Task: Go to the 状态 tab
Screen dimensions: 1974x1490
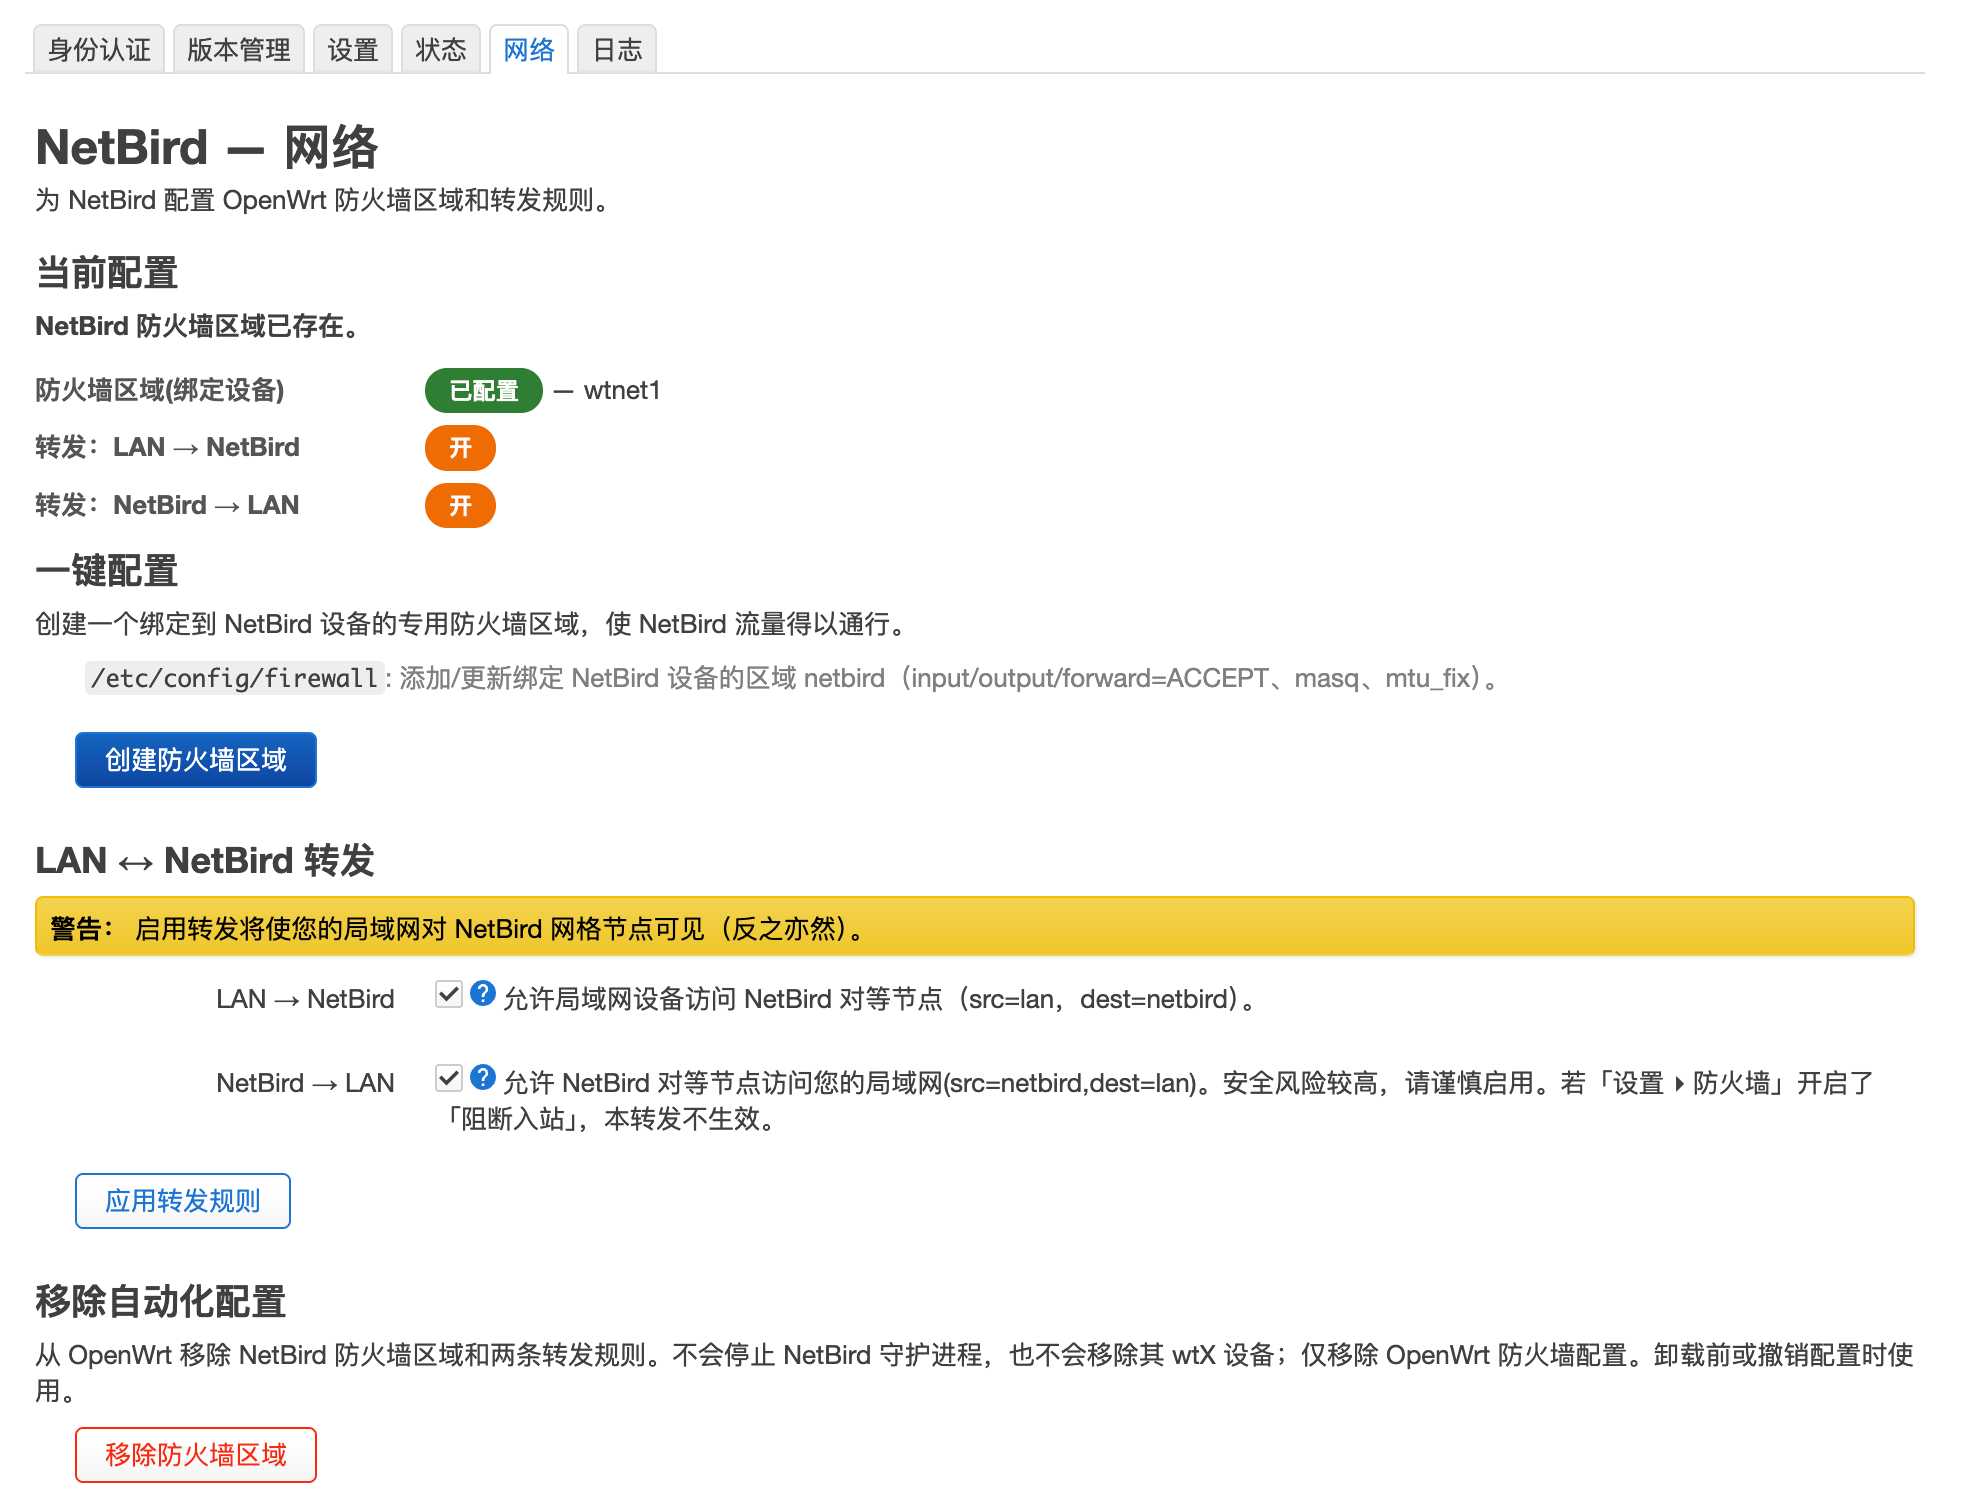Action: click(441, 49)
